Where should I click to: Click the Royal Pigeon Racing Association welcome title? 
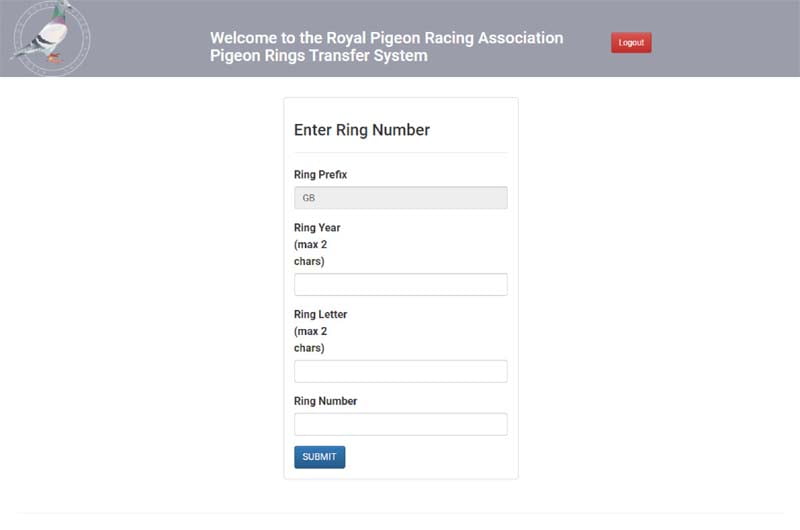pos(387,38)
